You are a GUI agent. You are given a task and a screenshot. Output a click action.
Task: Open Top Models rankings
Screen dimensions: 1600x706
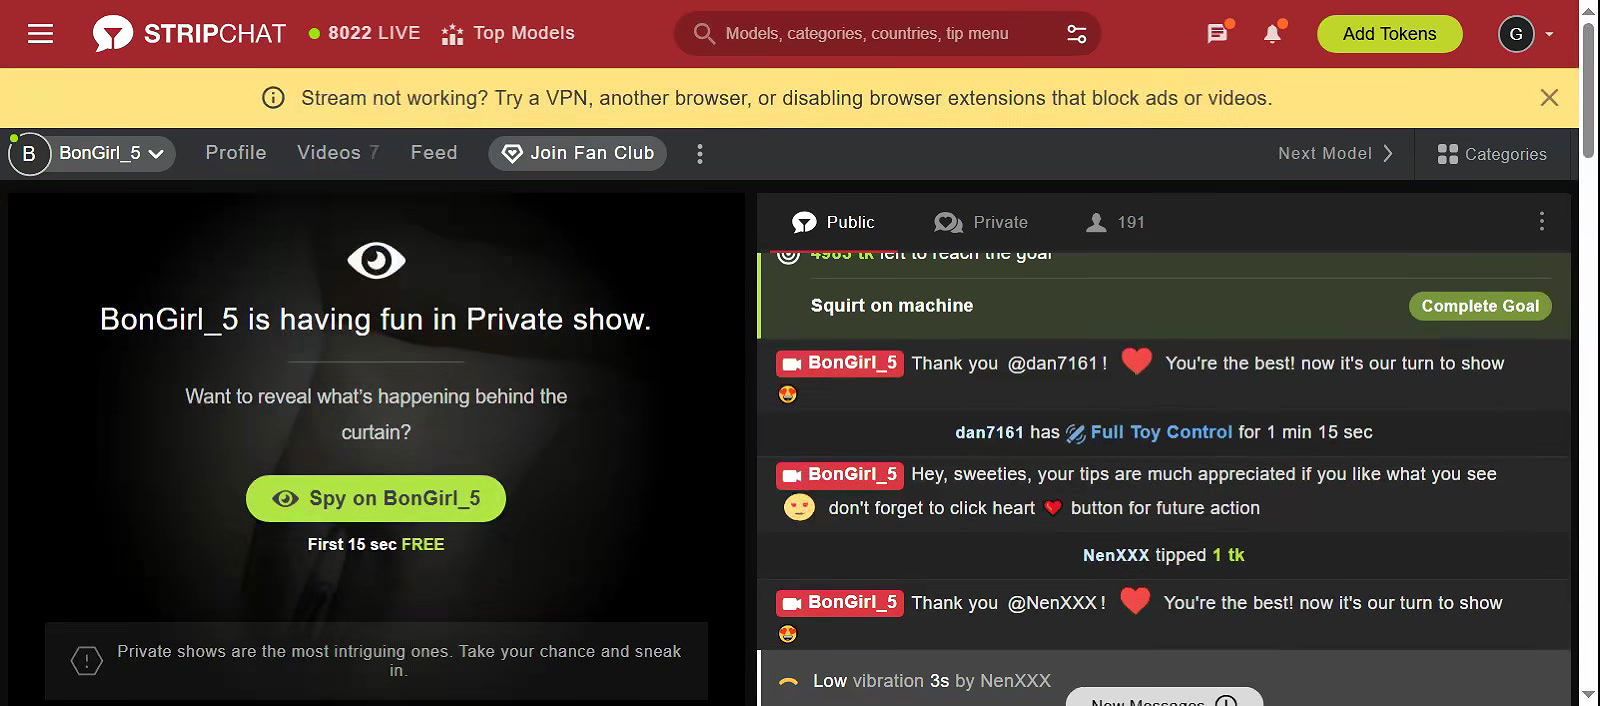[x=508, y=34]
